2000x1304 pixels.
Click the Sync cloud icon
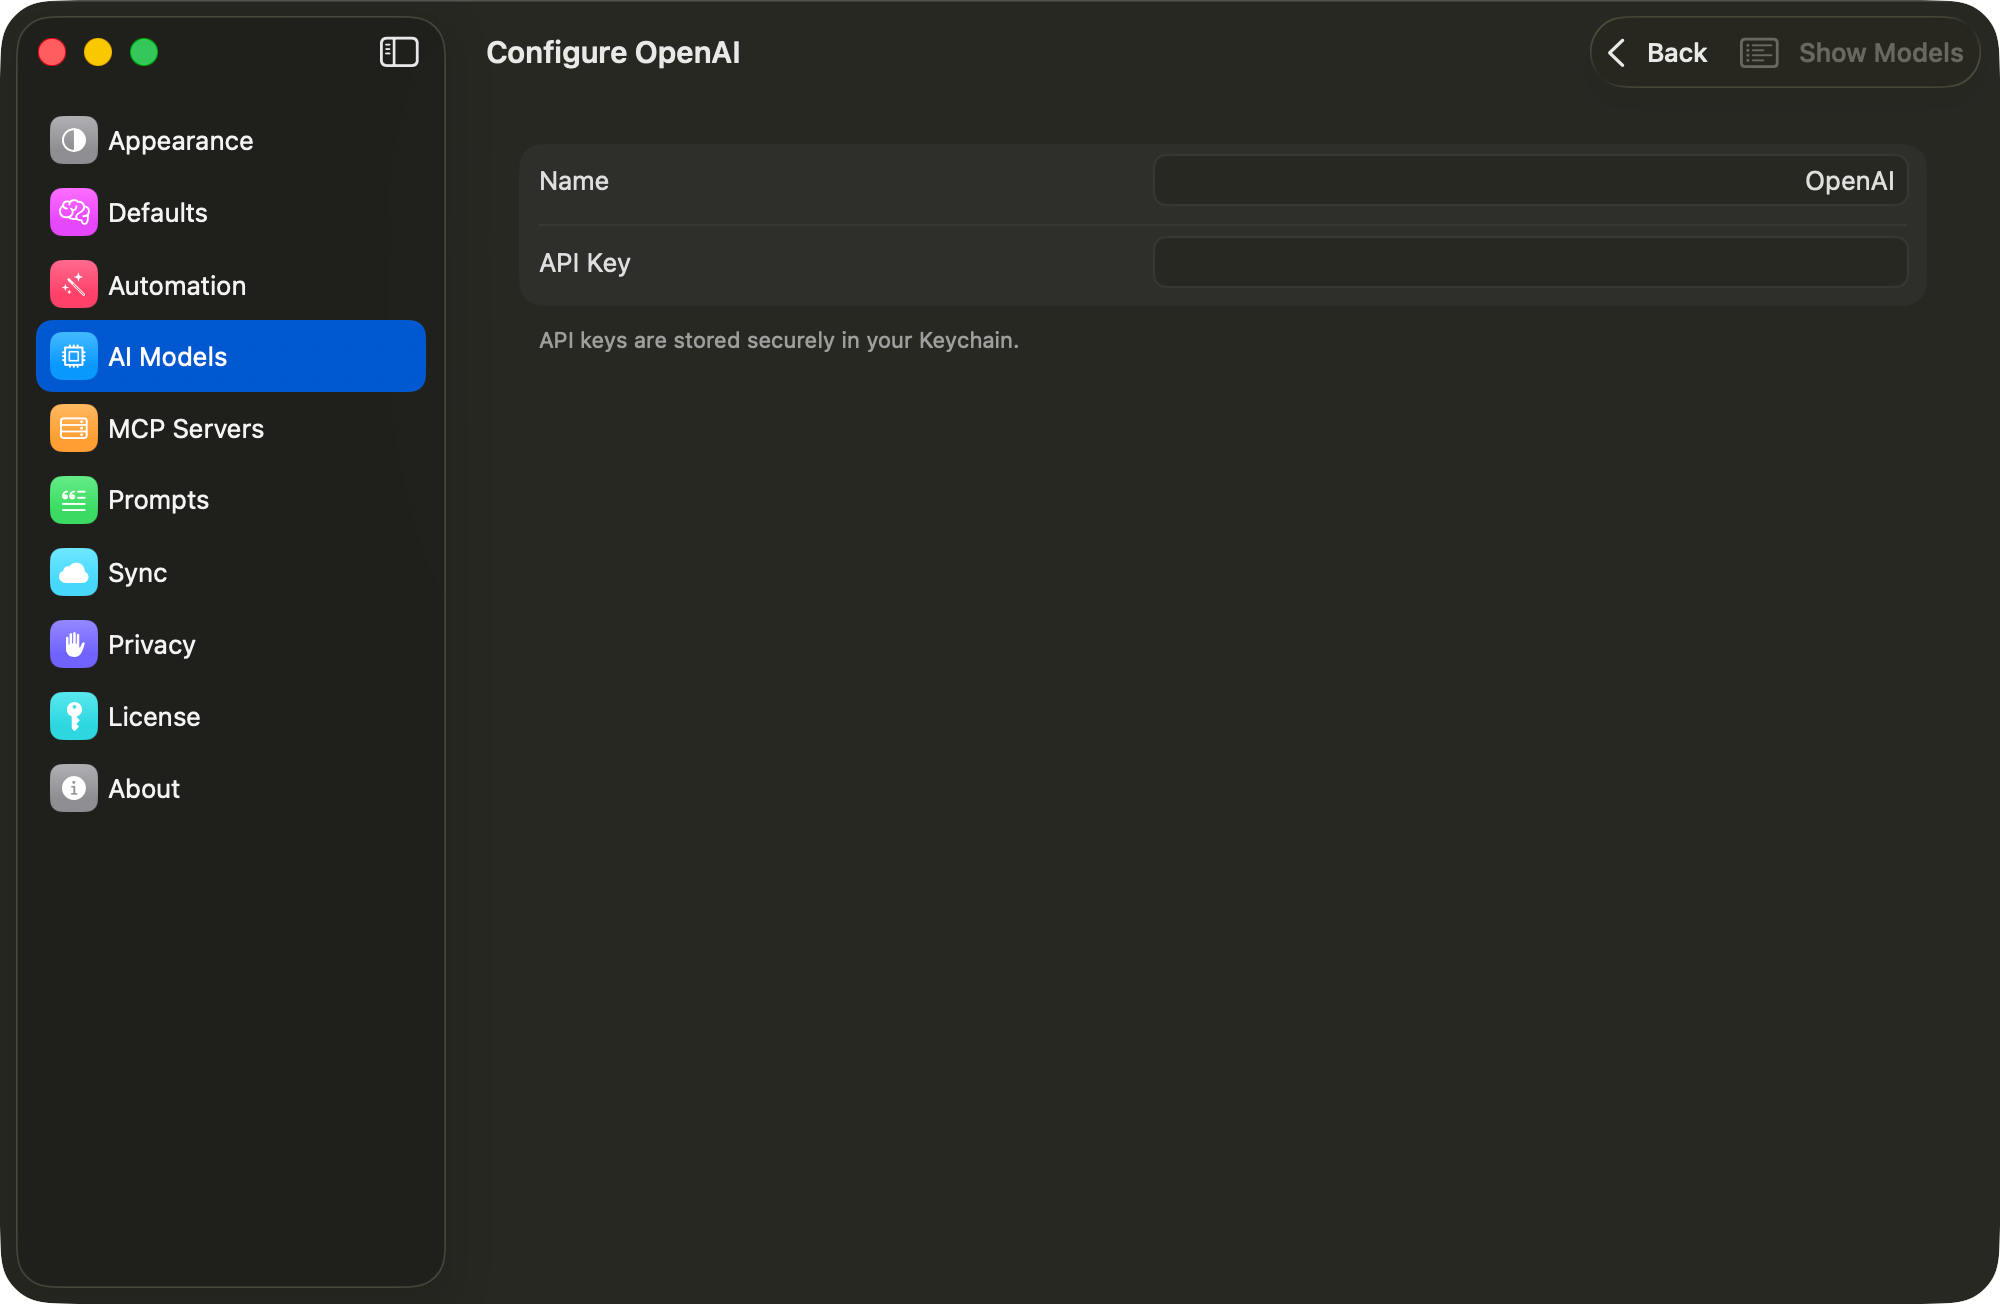74,572
